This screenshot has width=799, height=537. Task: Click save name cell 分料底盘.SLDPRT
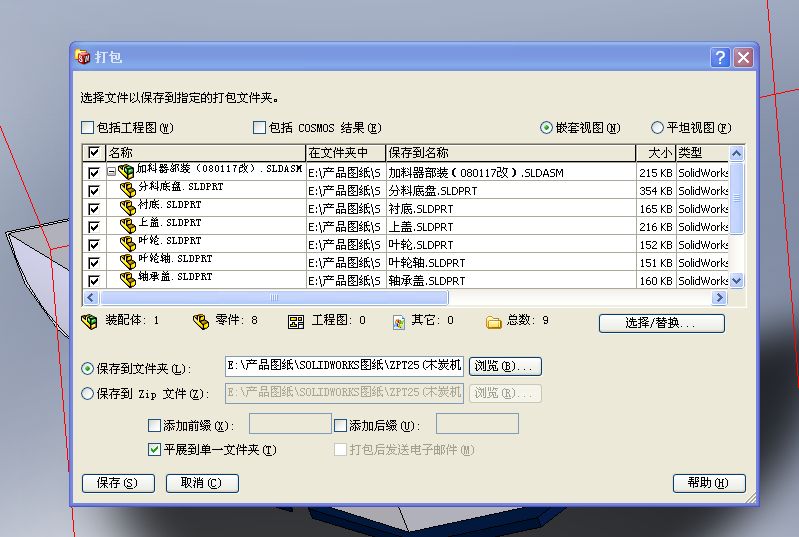click(x=511, y=191)
